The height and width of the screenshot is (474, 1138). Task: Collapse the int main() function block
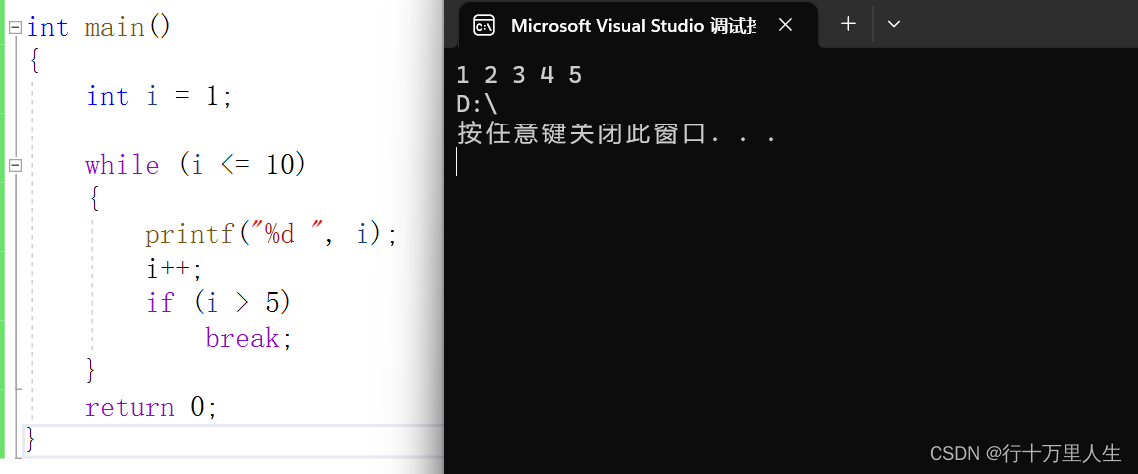pos(16,28)
